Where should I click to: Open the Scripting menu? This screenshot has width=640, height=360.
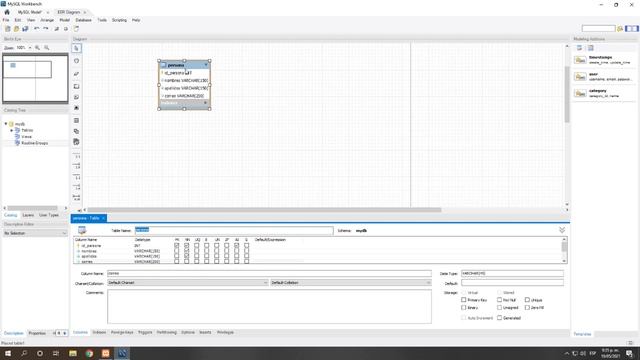coord(119,20)
